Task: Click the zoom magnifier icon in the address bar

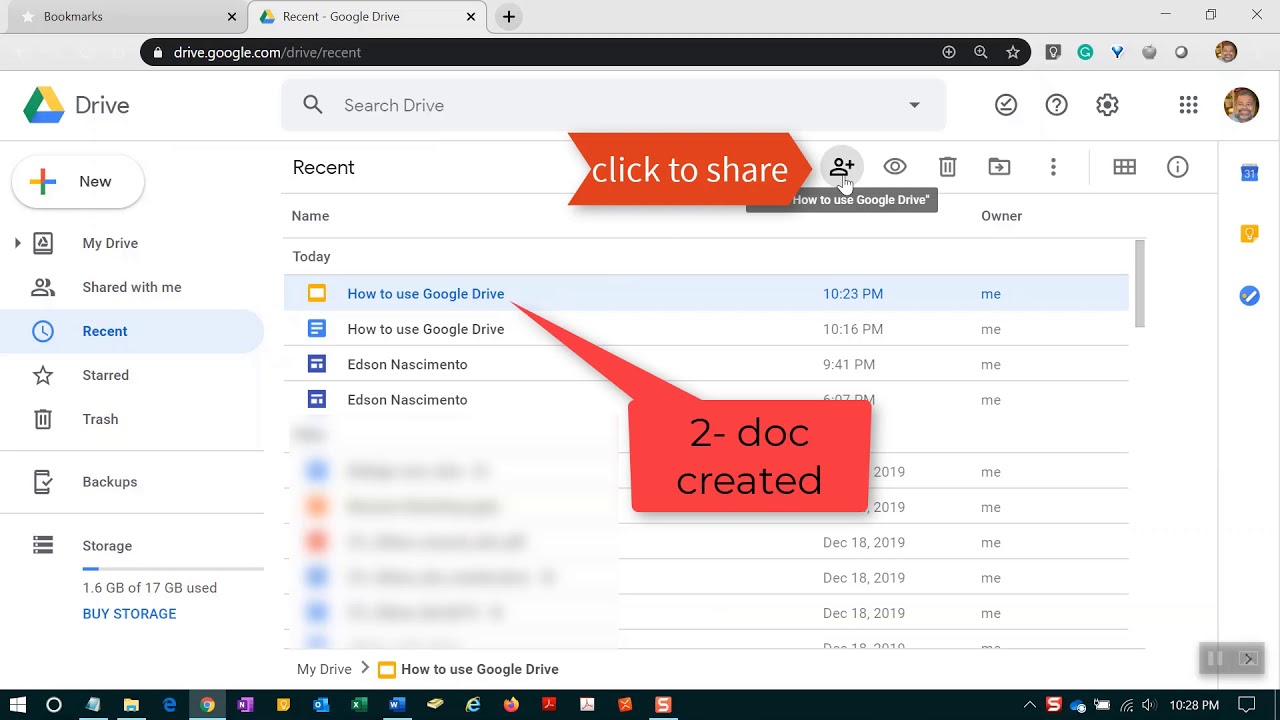Action: coord(981,52)
